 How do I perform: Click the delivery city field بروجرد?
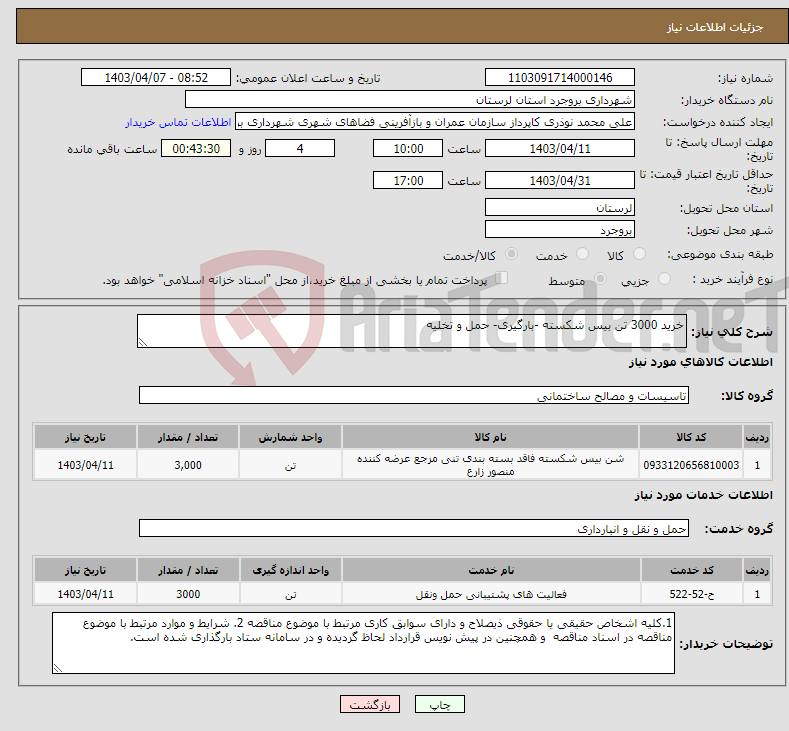coord(560,229)
